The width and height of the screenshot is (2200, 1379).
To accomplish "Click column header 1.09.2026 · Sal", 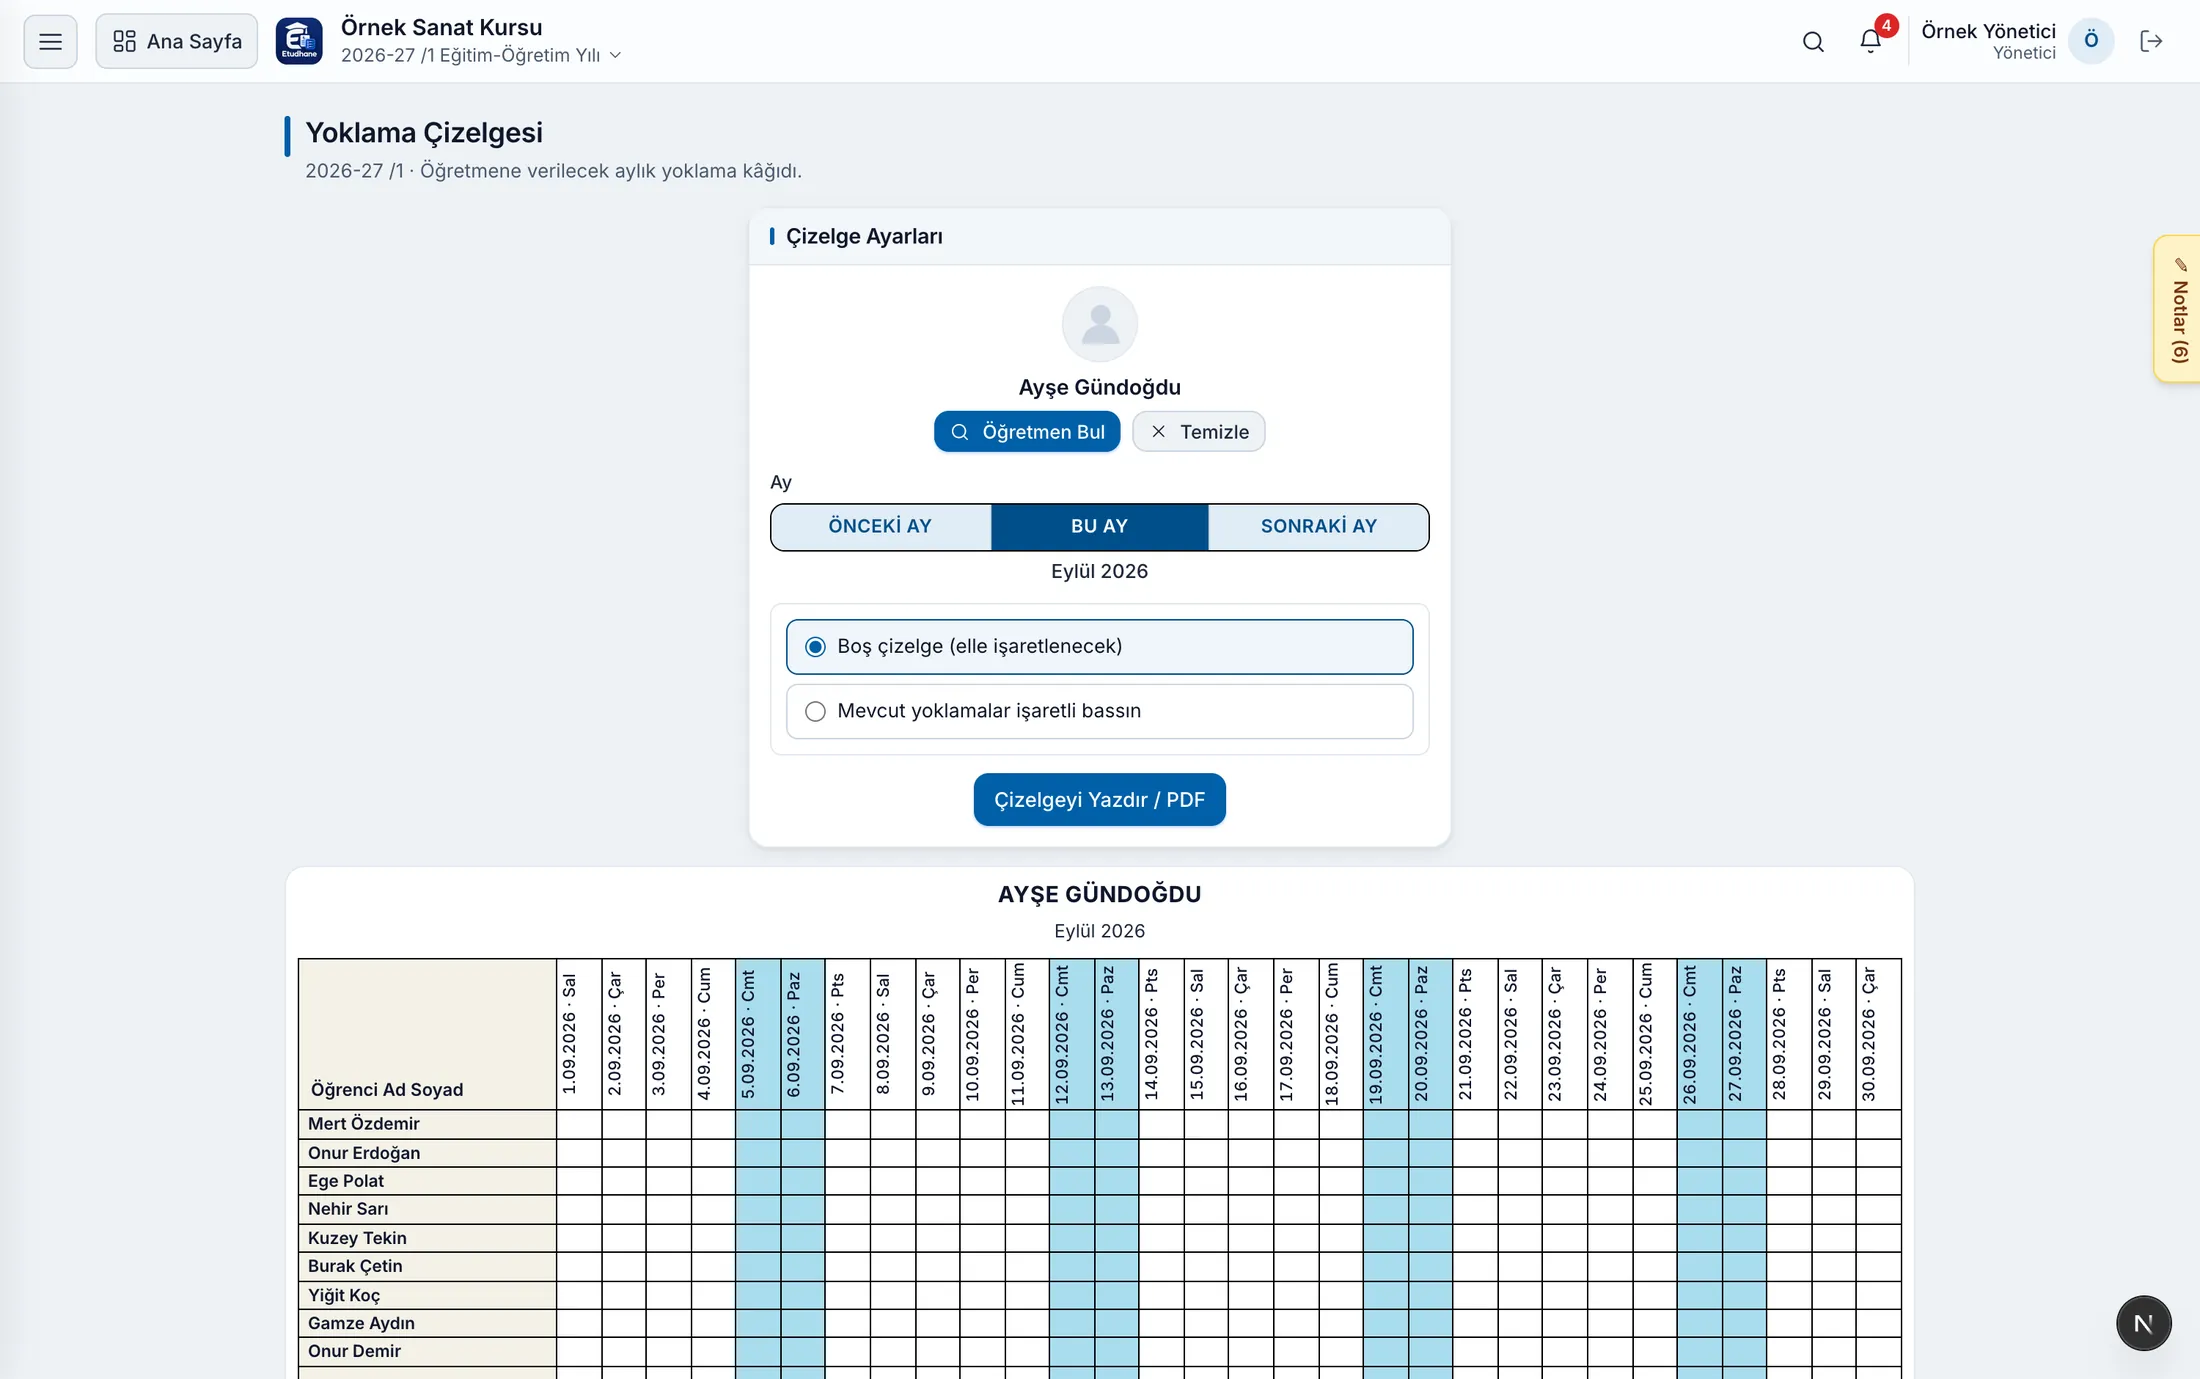I will click(x=578, y=1034).
